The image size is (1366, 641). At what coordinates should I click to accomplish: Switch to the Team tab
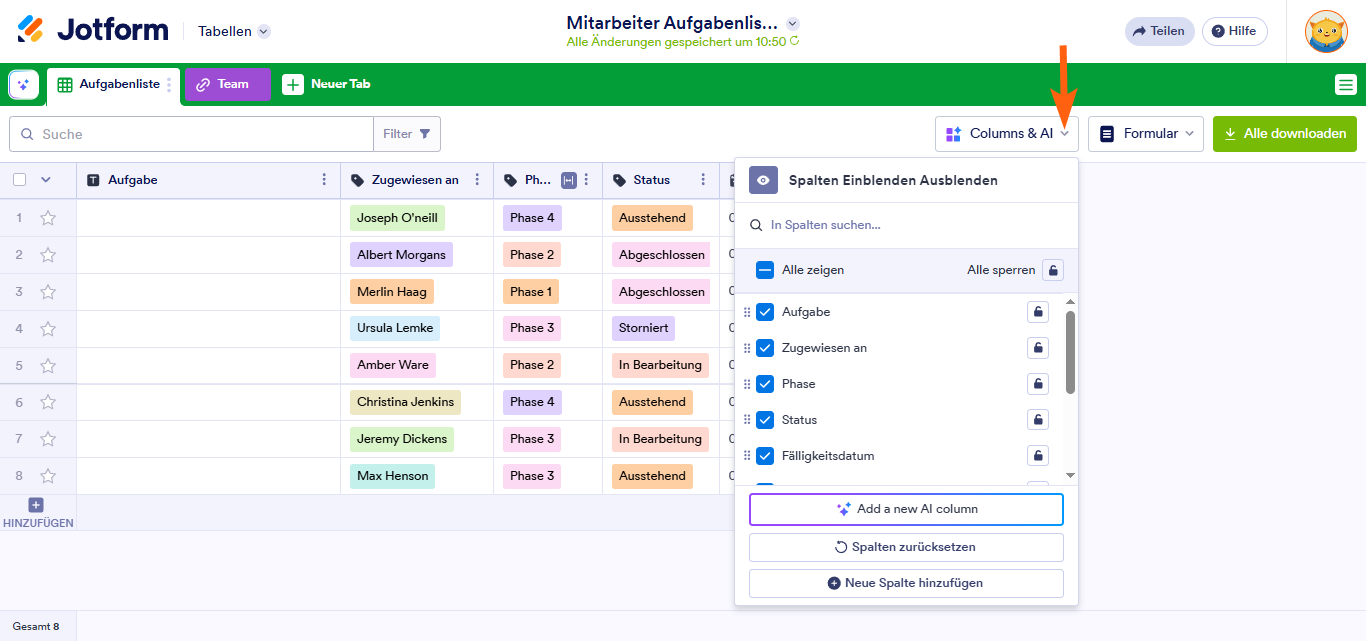tap(227, 84)
